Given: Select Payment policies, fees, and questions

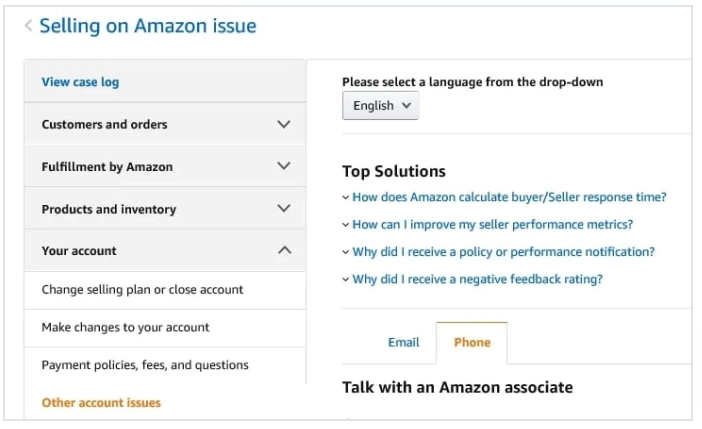Looking at the screenshot, I should point(165,365).
